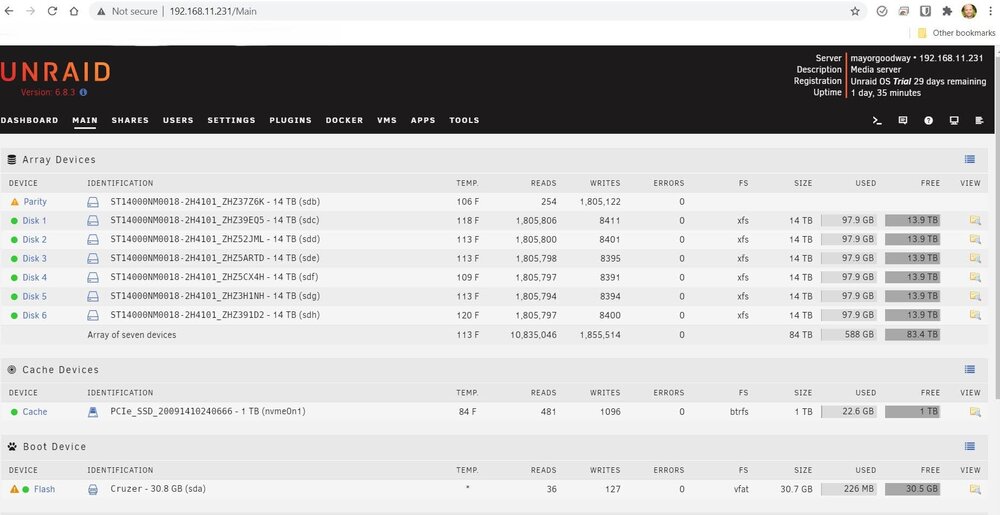
Task: Go to browser home page
Action: point(74,11)
